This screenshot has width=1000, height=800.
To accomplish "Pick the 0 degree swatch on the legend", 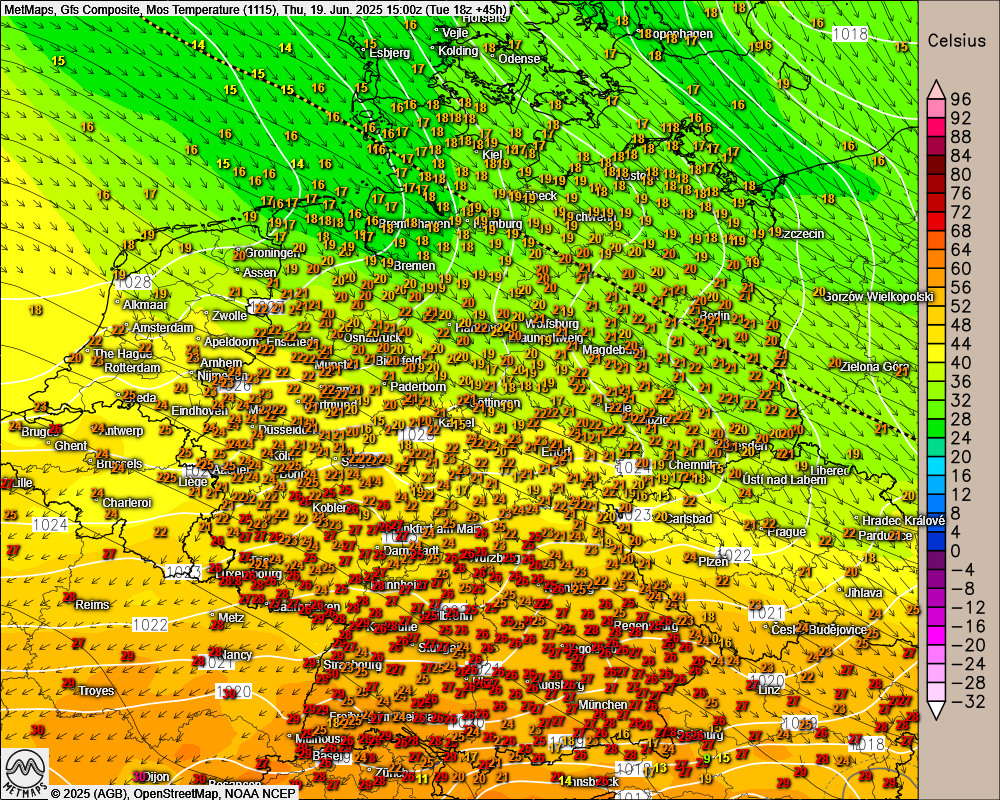I will coord(936,550).
